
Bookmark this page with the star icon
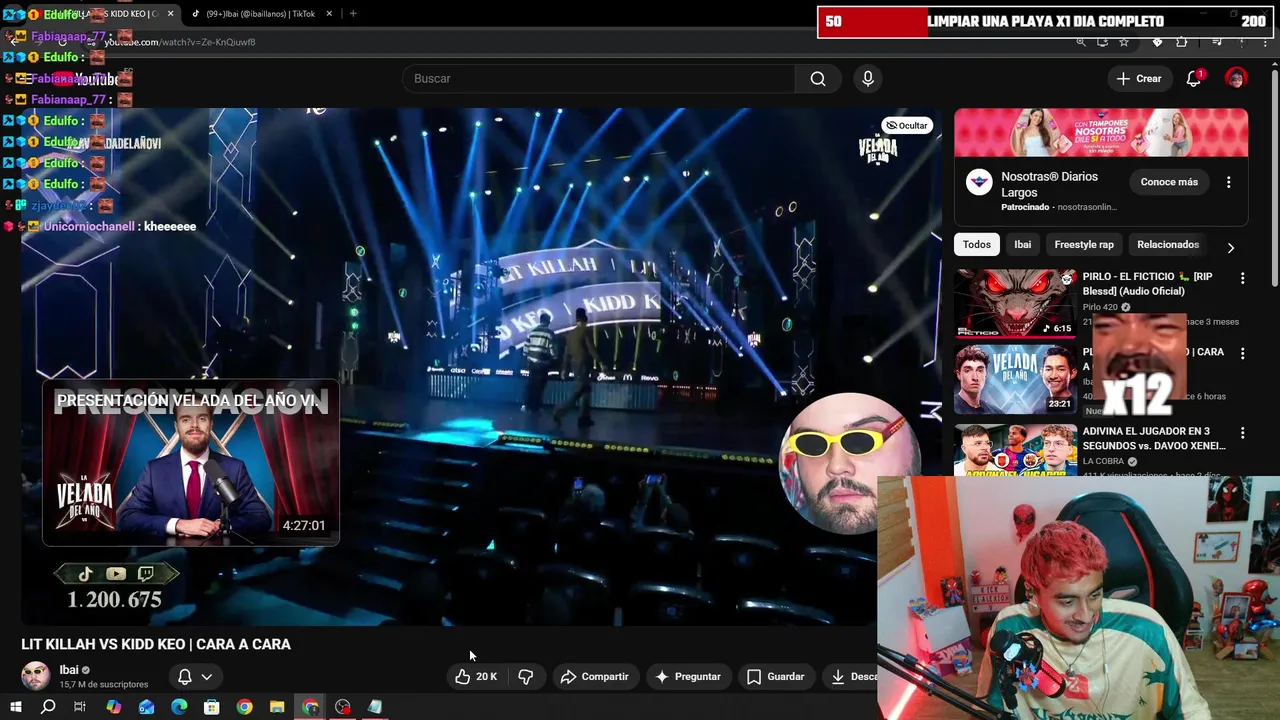pyautogui.click(x=1124, y=42)
